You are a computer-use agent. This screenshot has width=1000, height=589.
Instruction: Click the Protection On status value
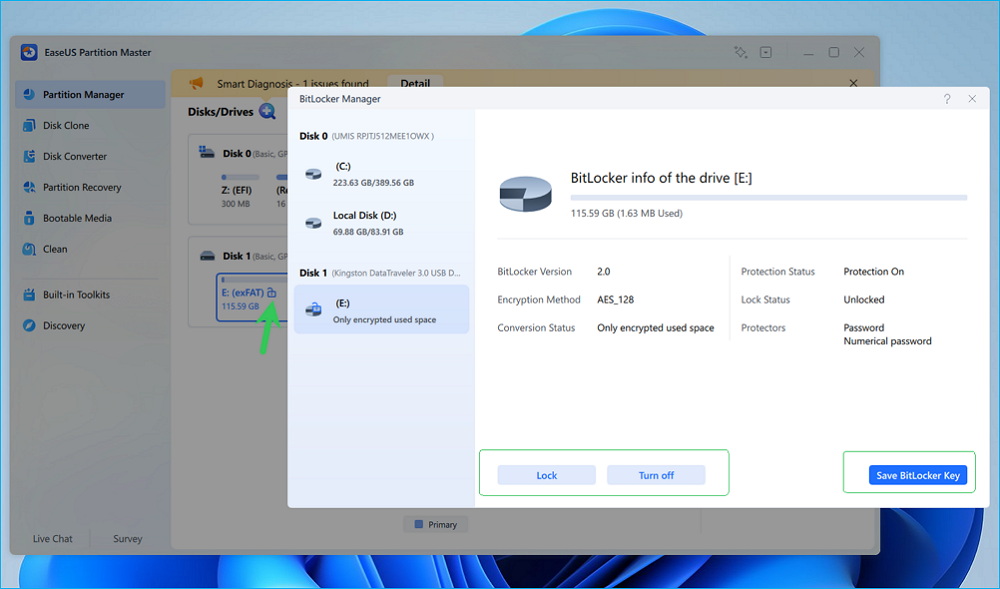click(874, 272)
